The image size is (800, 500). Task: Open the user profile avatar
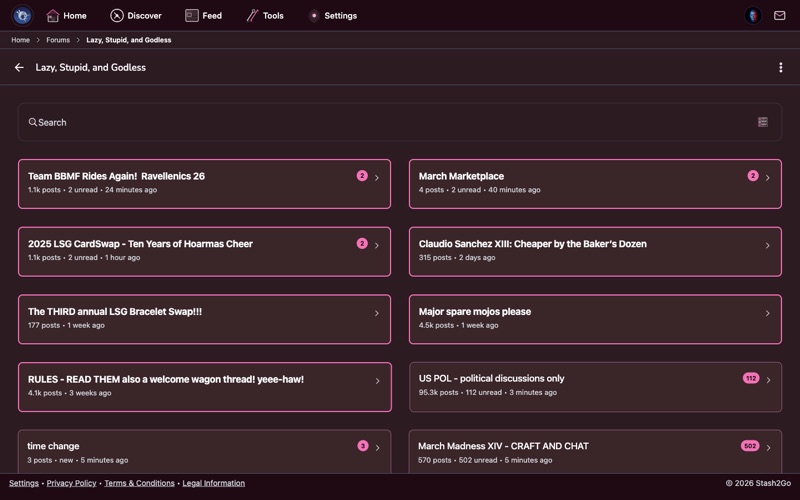[753, 15]
